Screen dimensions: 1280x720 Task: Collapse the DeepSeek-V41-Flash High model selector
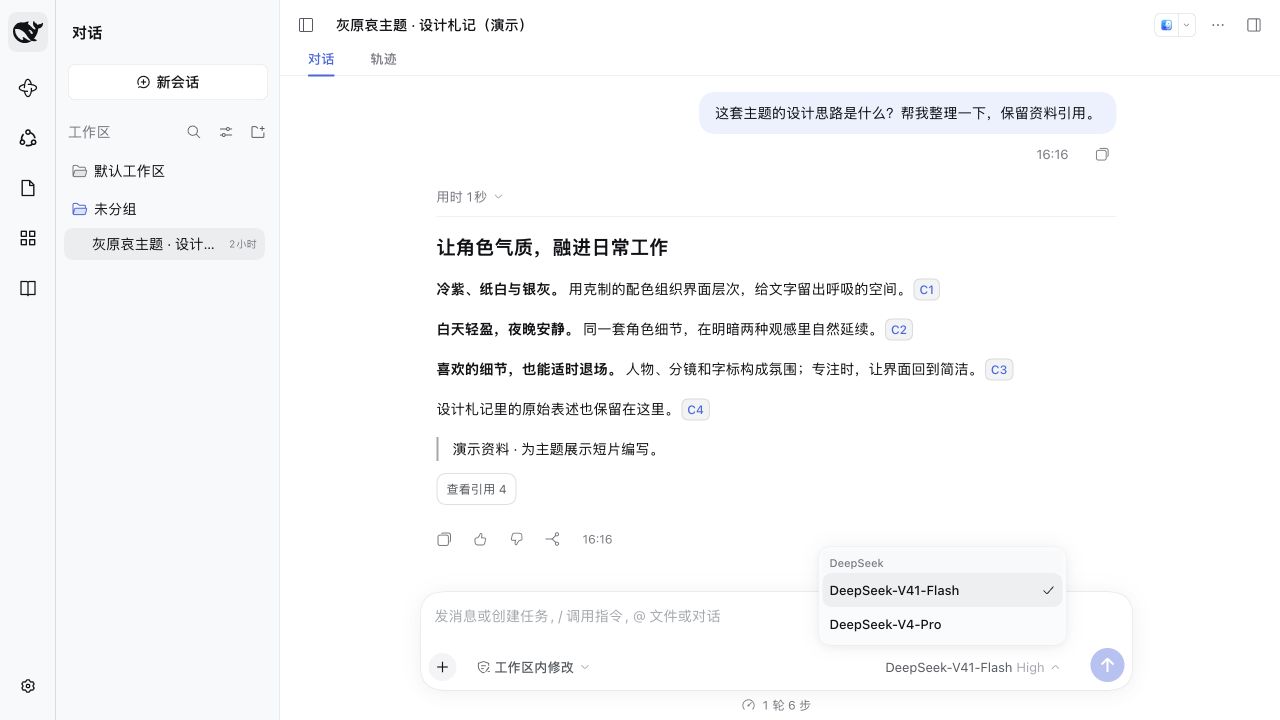(972, 667)
